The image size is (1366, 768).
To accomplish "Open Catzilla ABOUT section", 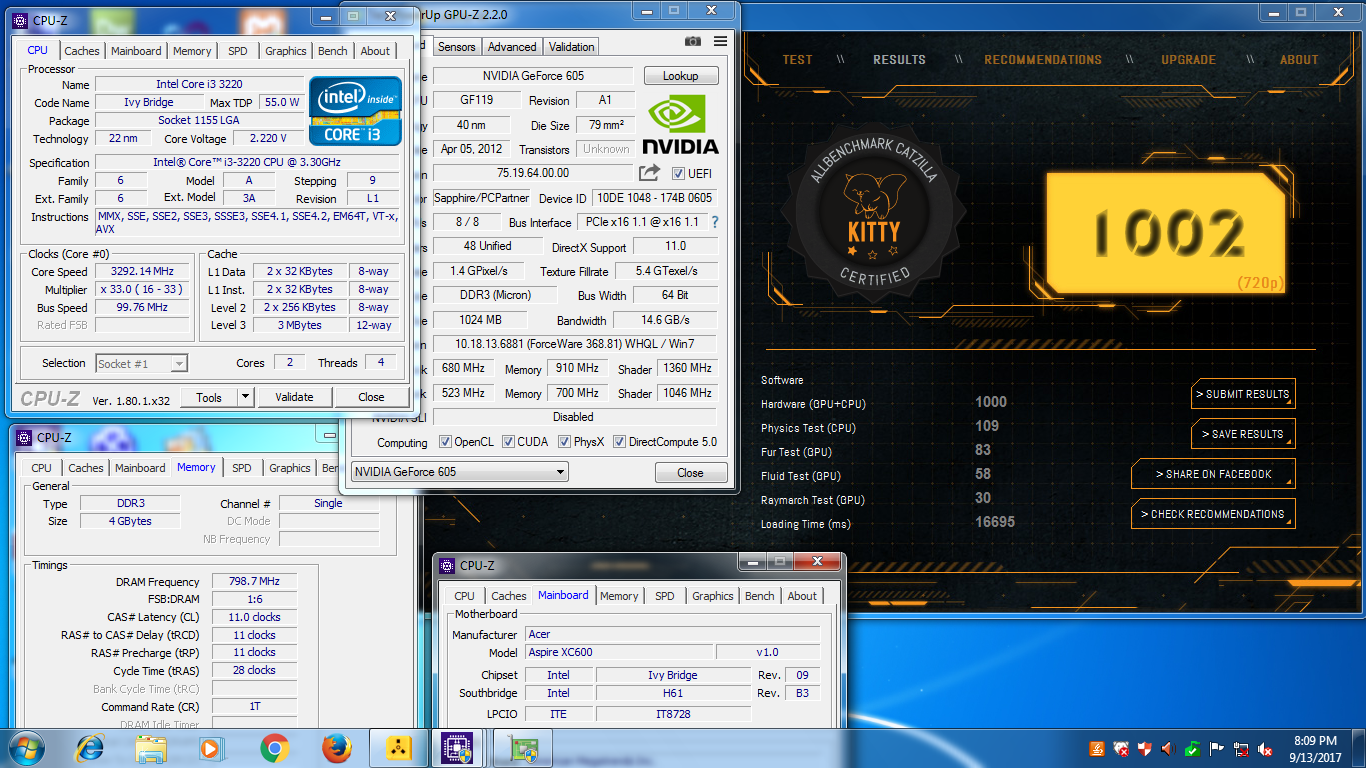I will coord(1299,60).
